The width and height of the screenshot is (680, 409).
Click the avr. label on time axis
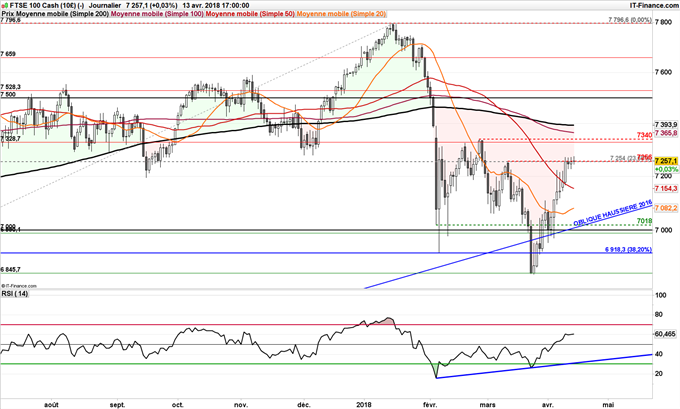(548, 405)
